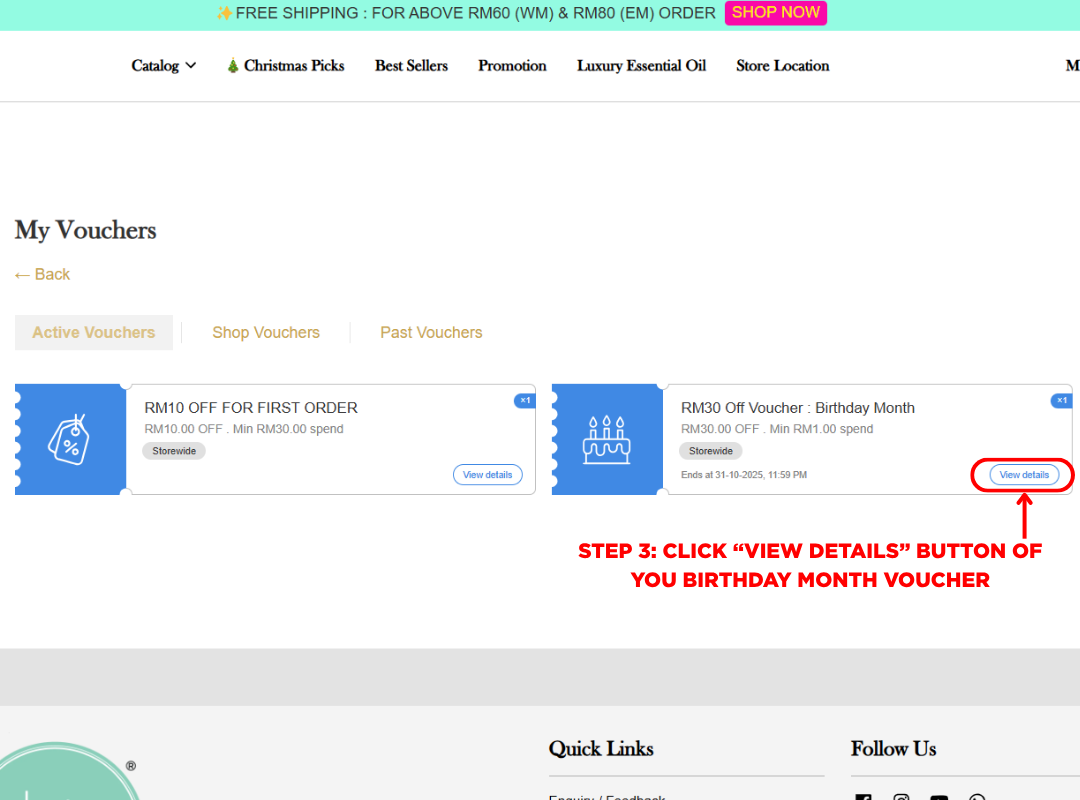Expand the Catalog dropdown menu
Screen dimensions: 1080x800
point(164,66)
